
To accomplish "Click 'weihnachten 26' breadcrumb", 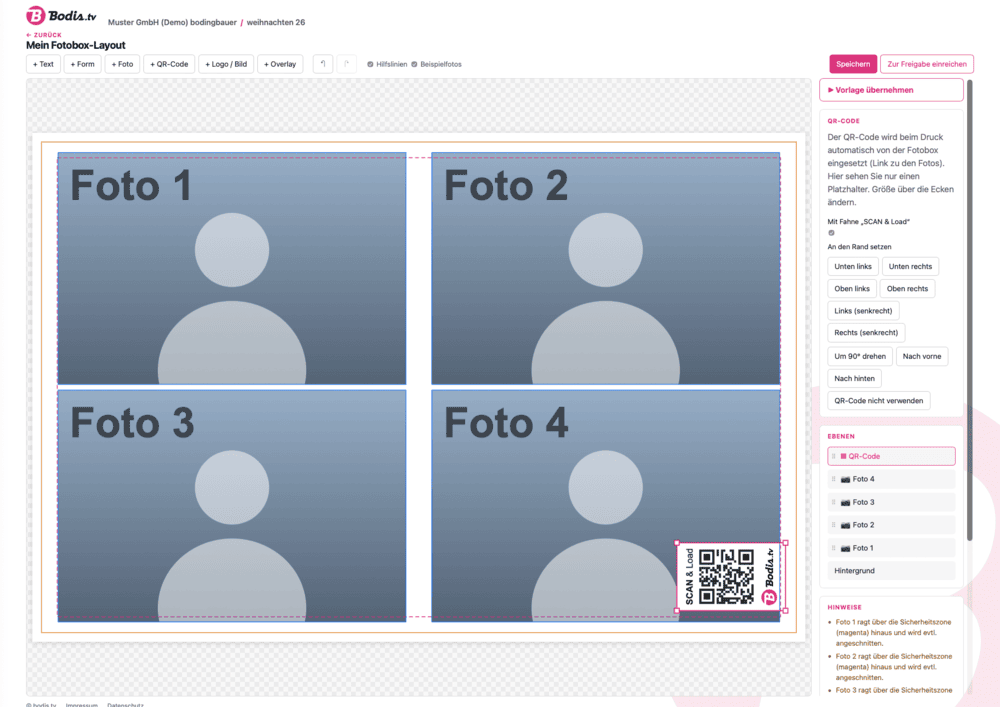I will [x=276, y=22].
